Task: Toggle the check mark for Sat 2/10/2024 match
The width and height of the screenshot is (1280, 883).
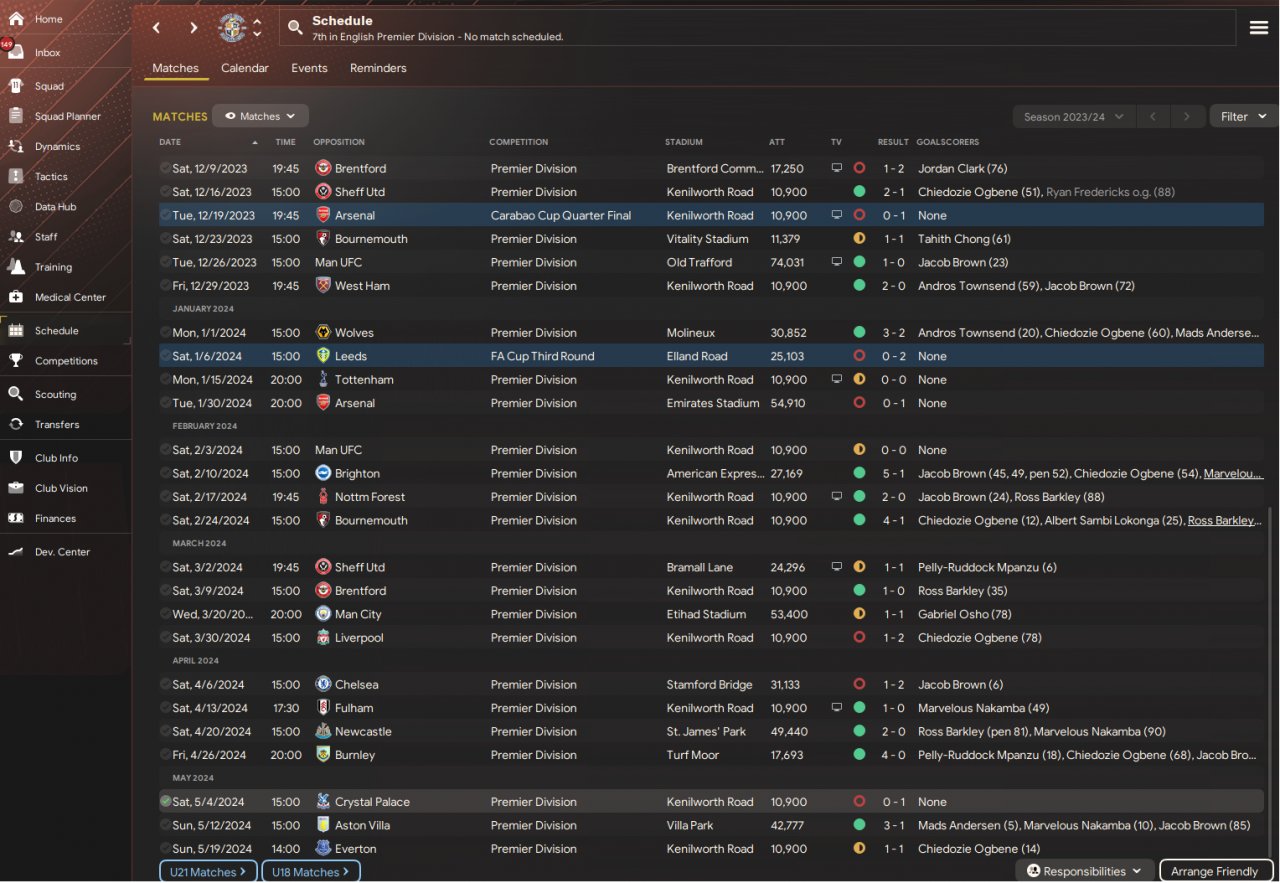Action: coord(165,473)
